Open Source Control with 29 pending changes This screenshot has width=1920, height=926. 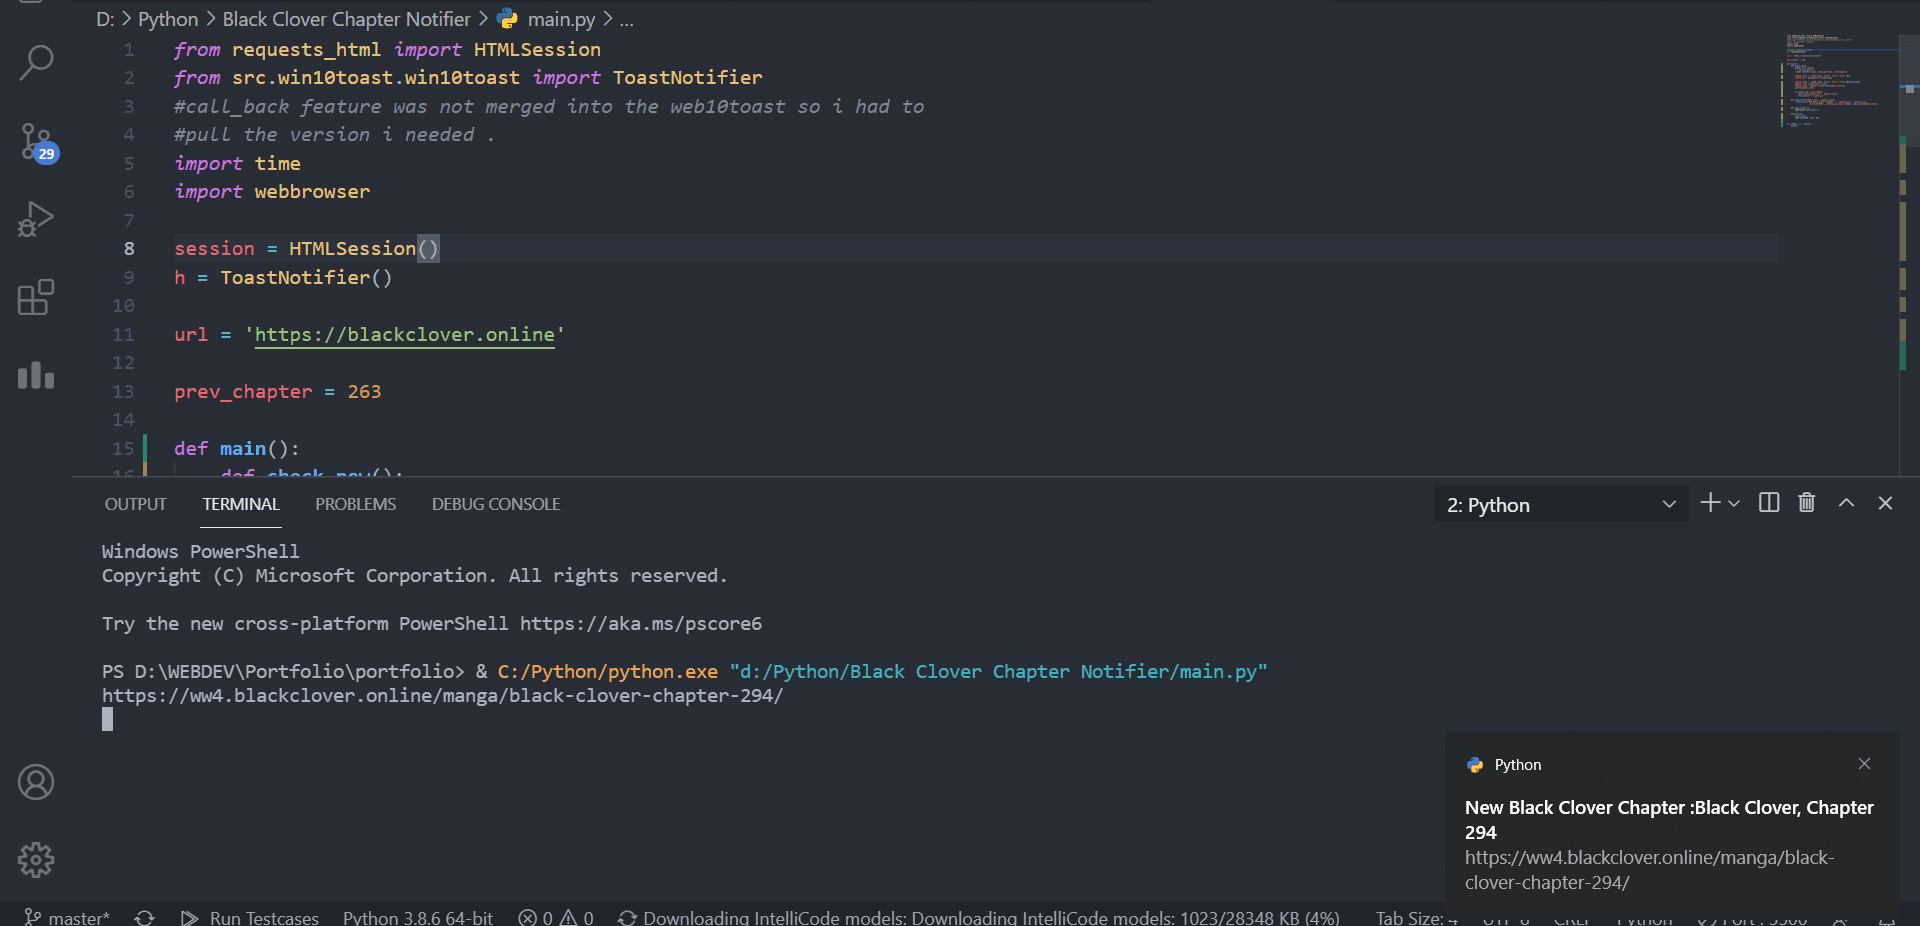(36, 141)
